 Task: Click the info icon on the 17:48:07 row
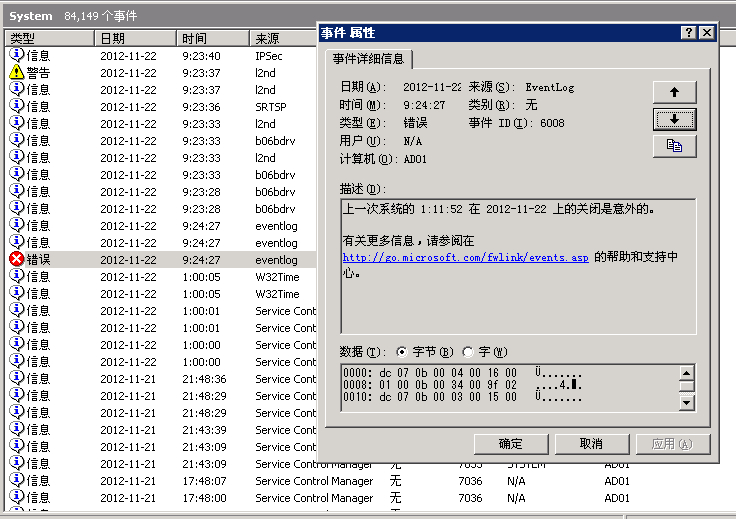(16, 480)
